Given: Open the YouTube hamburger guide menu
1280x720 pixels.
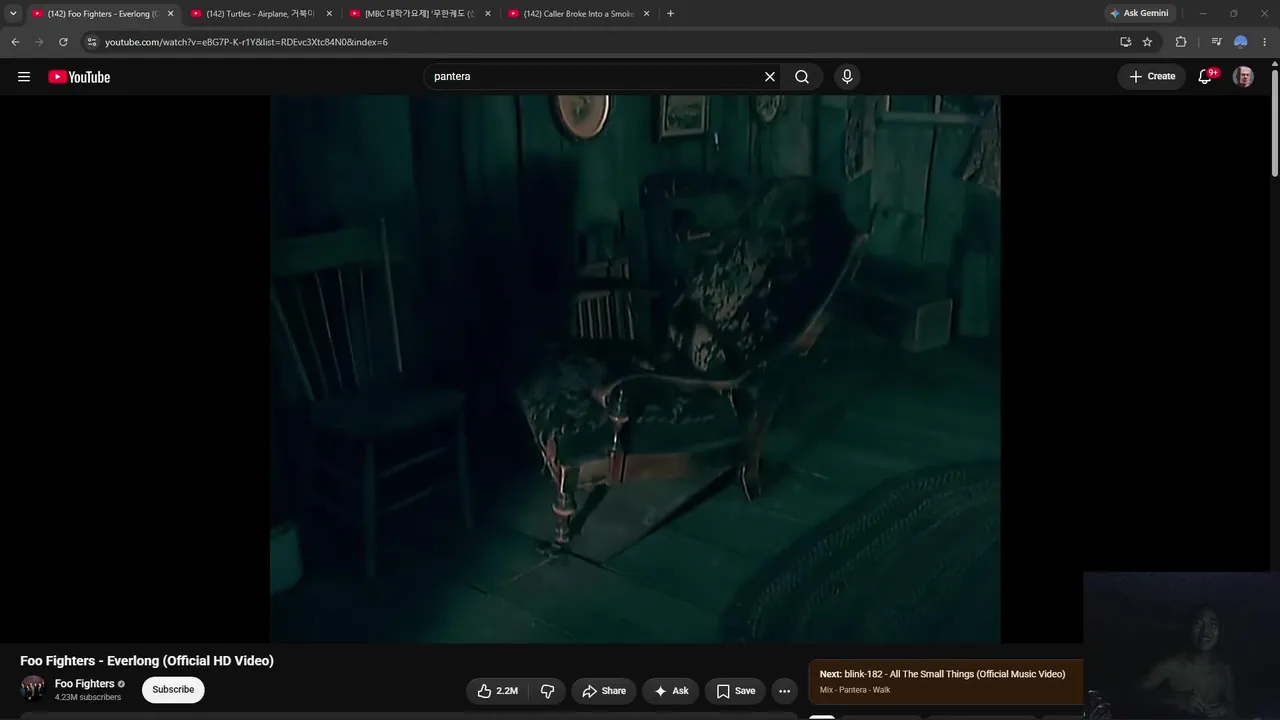Looking at the screenshot, I should pyautogui.click(x=24, y=77).
